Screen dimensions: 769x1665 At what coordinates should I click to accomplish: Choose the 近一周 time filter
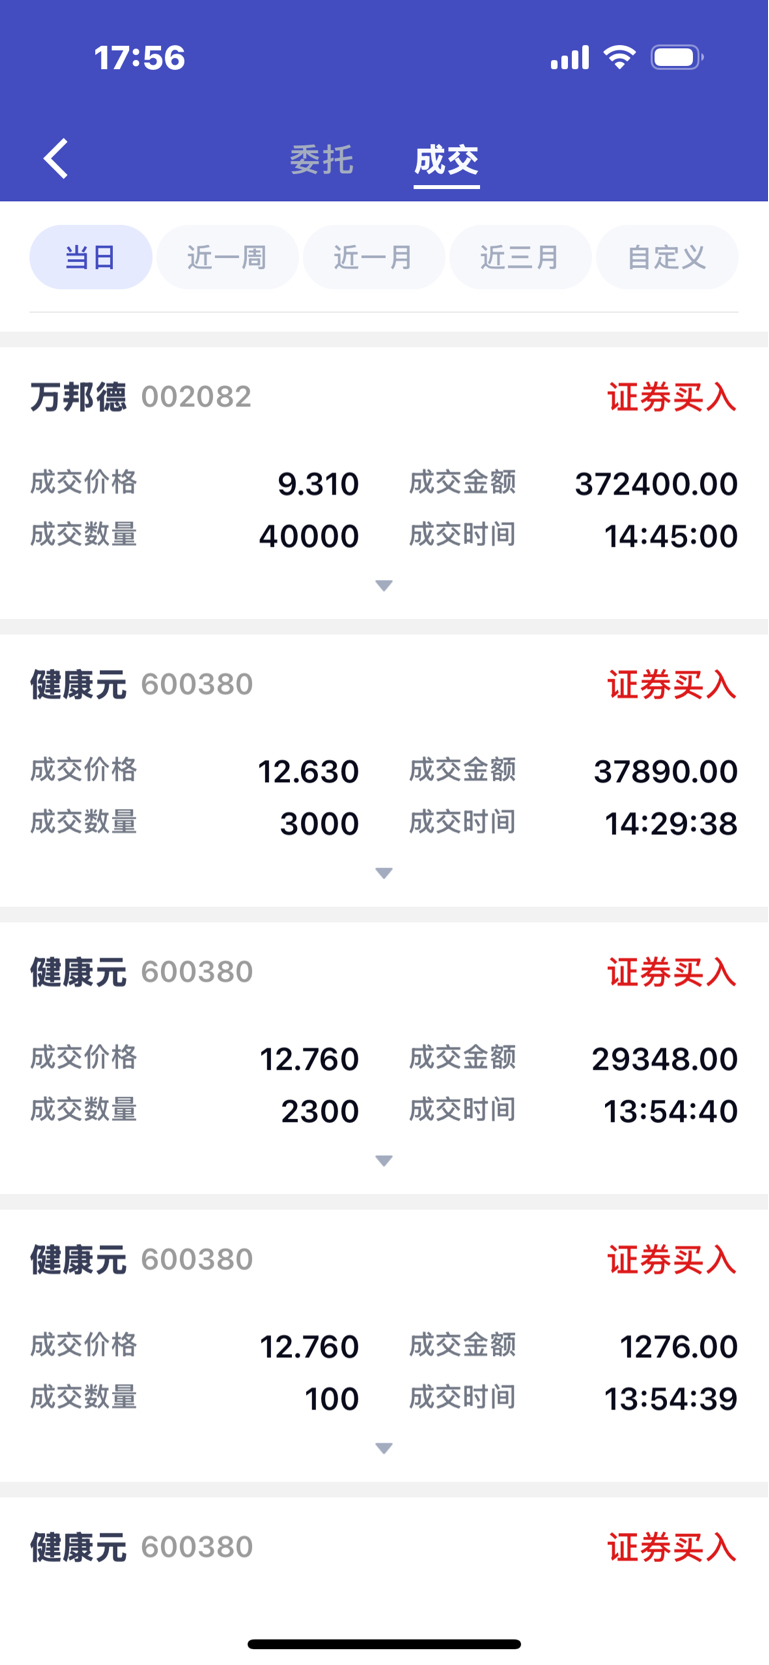point(227,258)
